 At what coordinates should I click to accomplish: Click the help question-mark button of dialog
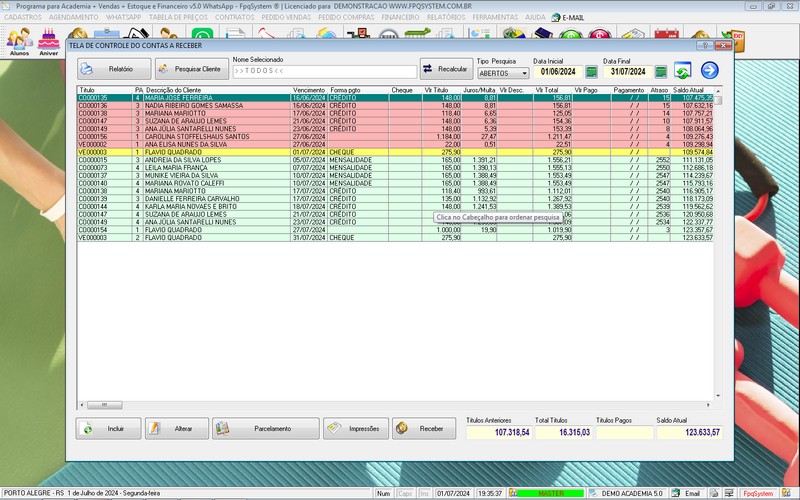(705, 45)
